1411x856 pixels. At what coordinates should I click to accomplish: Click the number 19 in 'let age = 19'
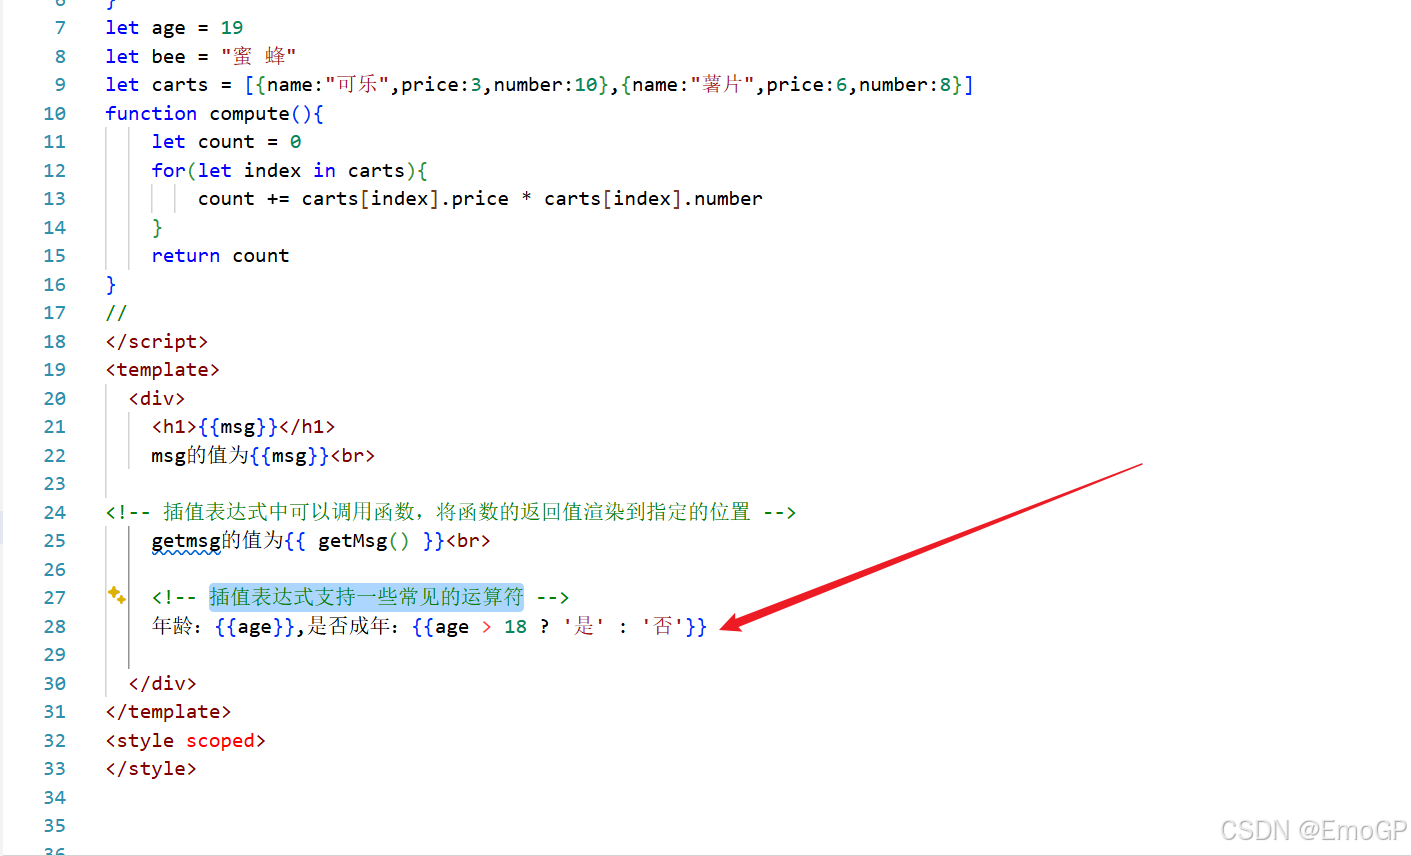click(x=232, y=28)
